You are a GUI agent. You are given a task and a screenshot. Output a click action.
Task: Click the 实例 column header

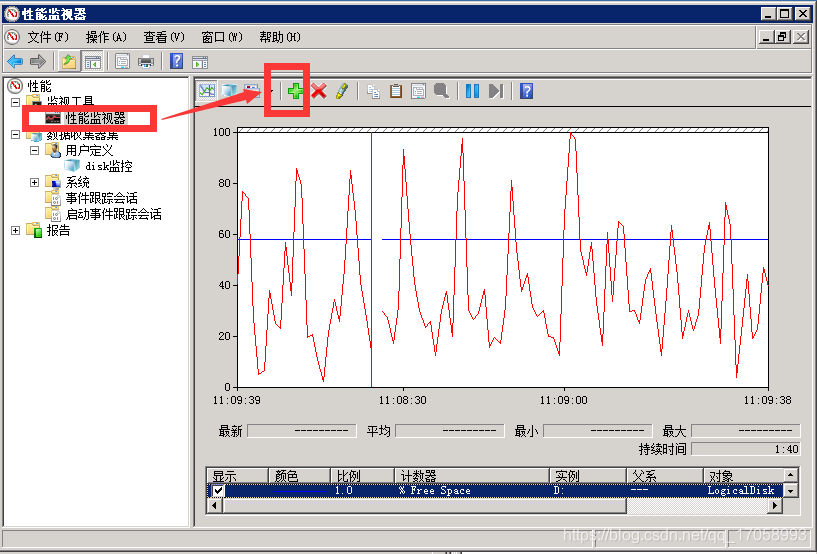(588, 476)
